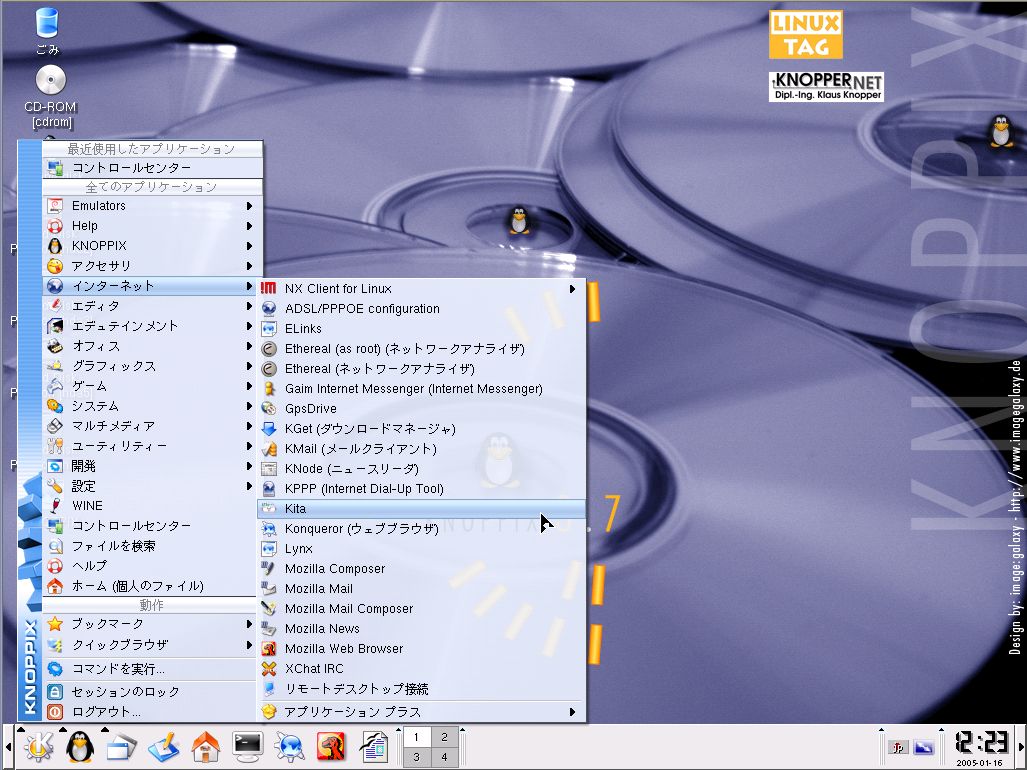
Task: Launch Gaim Internet Messenger
Action: pos(421,389)
